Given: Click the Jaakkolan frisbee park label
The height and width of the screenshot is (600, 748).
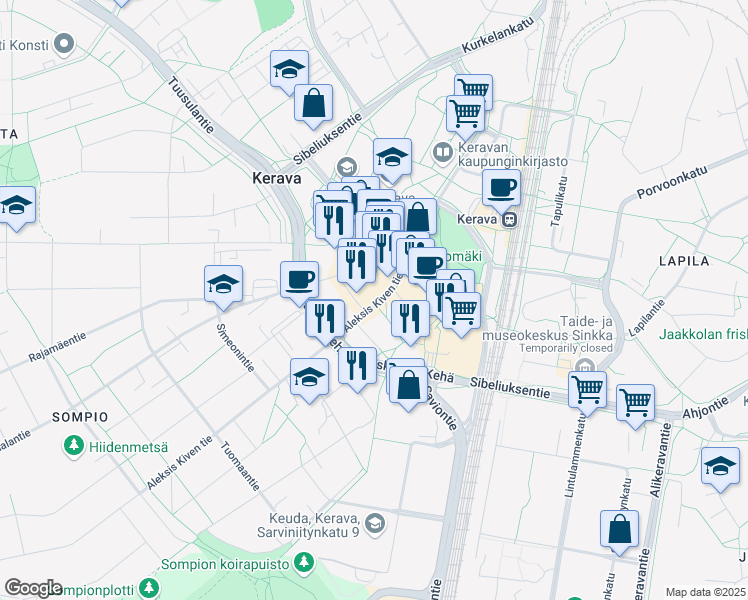Looking at the screenshot, I should click(703, 334).
